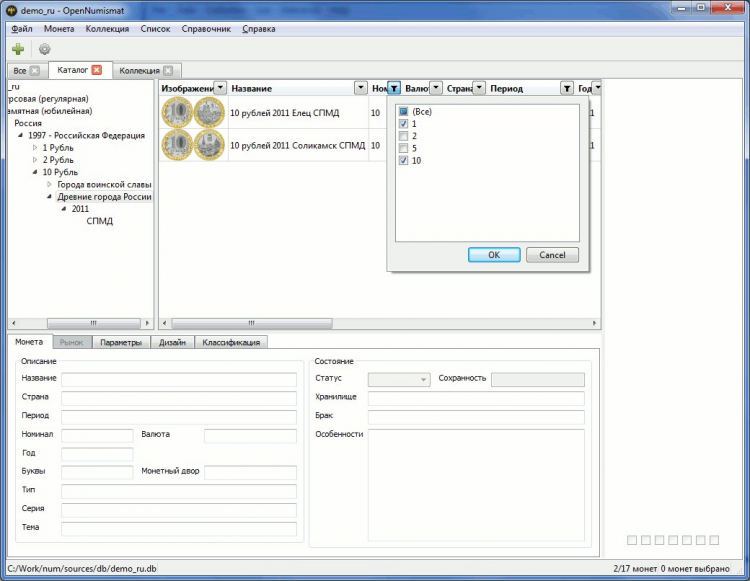The width and height of the screenshot is (750, 581).
Task: Check filter value 2
Action: [x=403, y=136]
